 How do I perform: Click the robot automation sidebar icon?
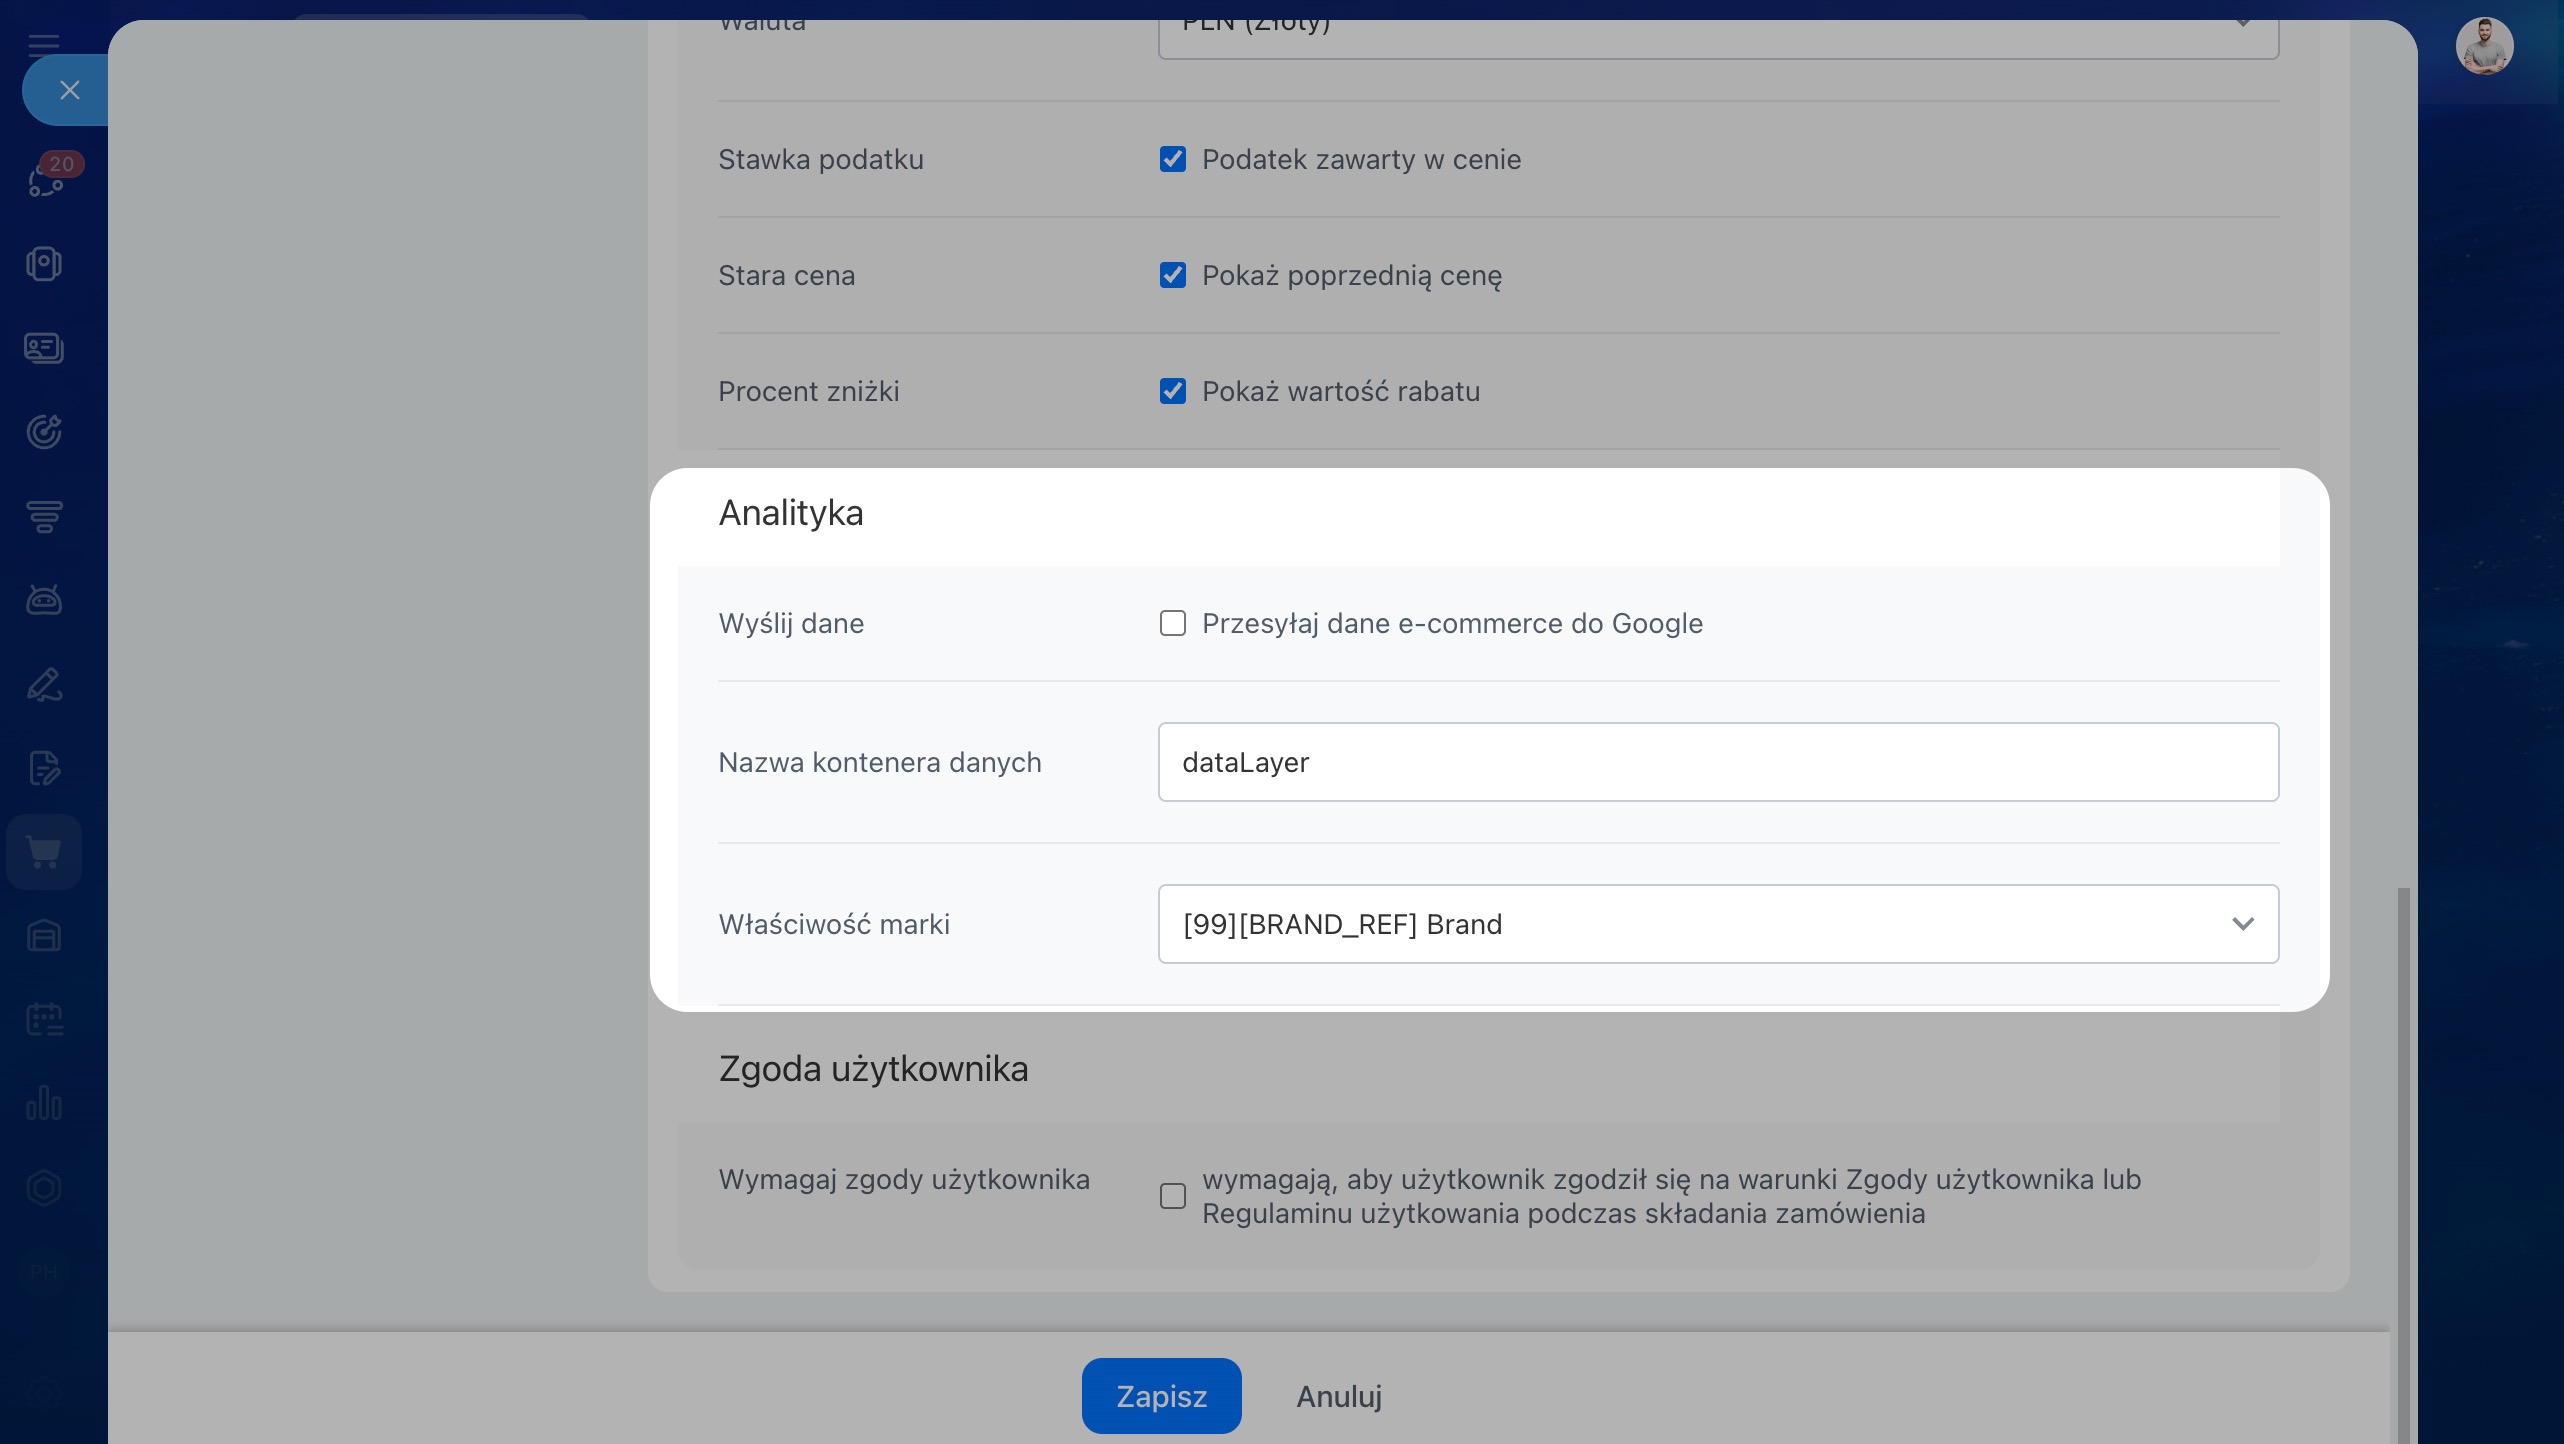click(x=44, y=600)
